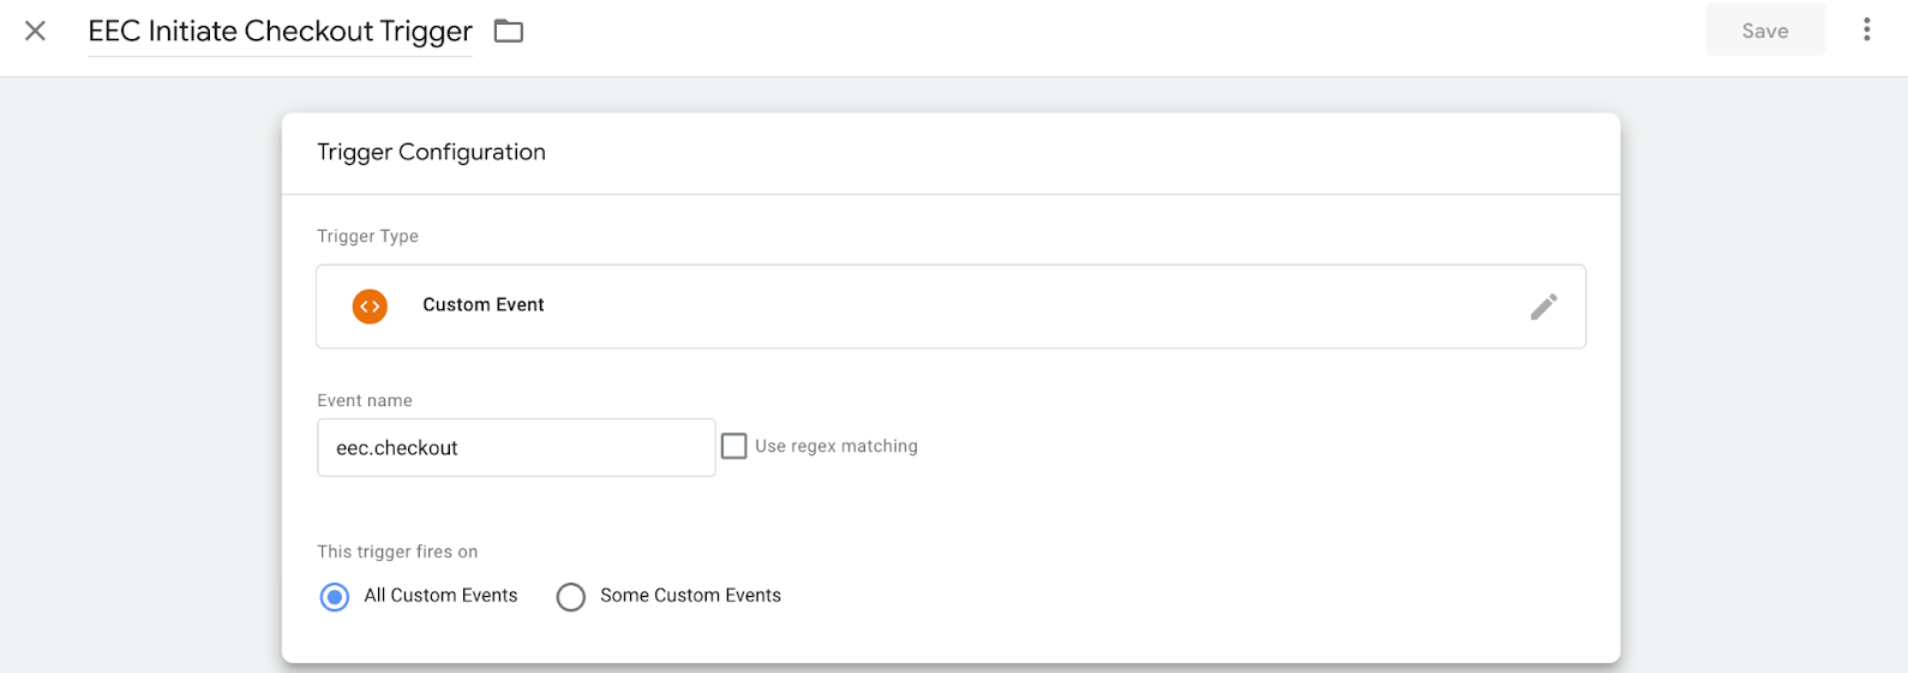Click the Event name label

[x=364, y=400]
